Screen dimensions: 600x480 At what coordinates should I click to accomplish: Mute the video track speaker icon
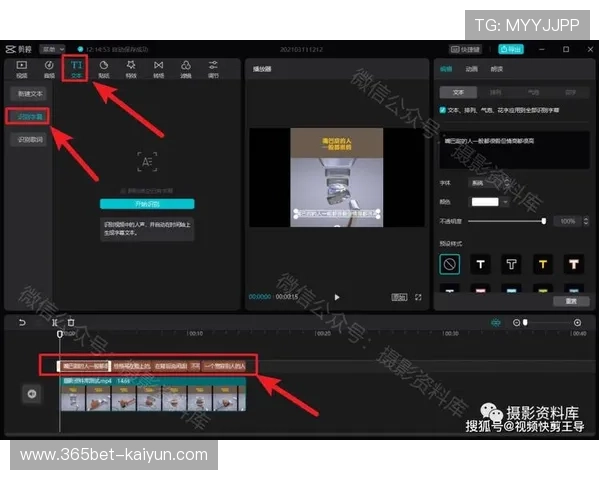[x=32, y=393]
